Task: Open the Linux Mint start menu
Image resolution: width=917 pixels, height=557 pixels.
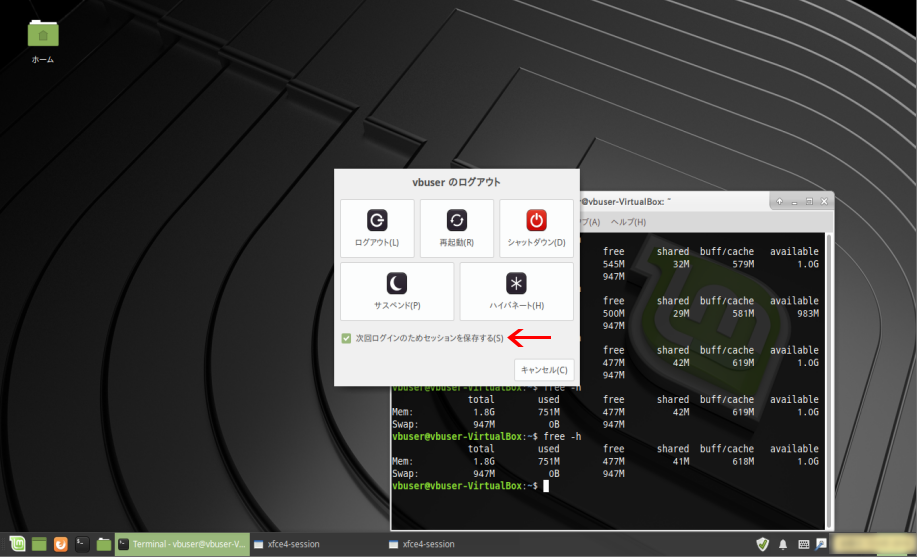Action: pos(18,544)
